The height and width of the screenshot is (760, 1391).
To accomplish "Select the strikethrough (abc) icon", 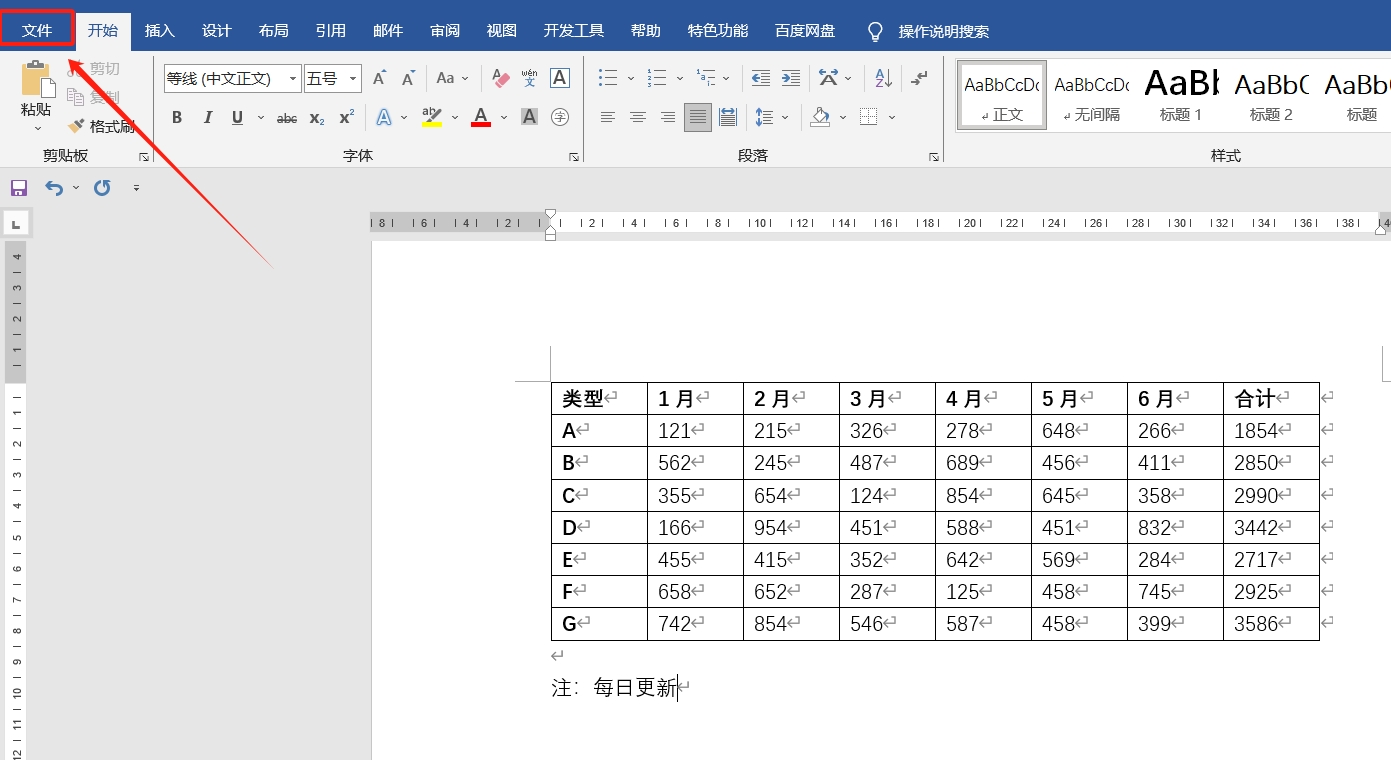I will [286, 117].
